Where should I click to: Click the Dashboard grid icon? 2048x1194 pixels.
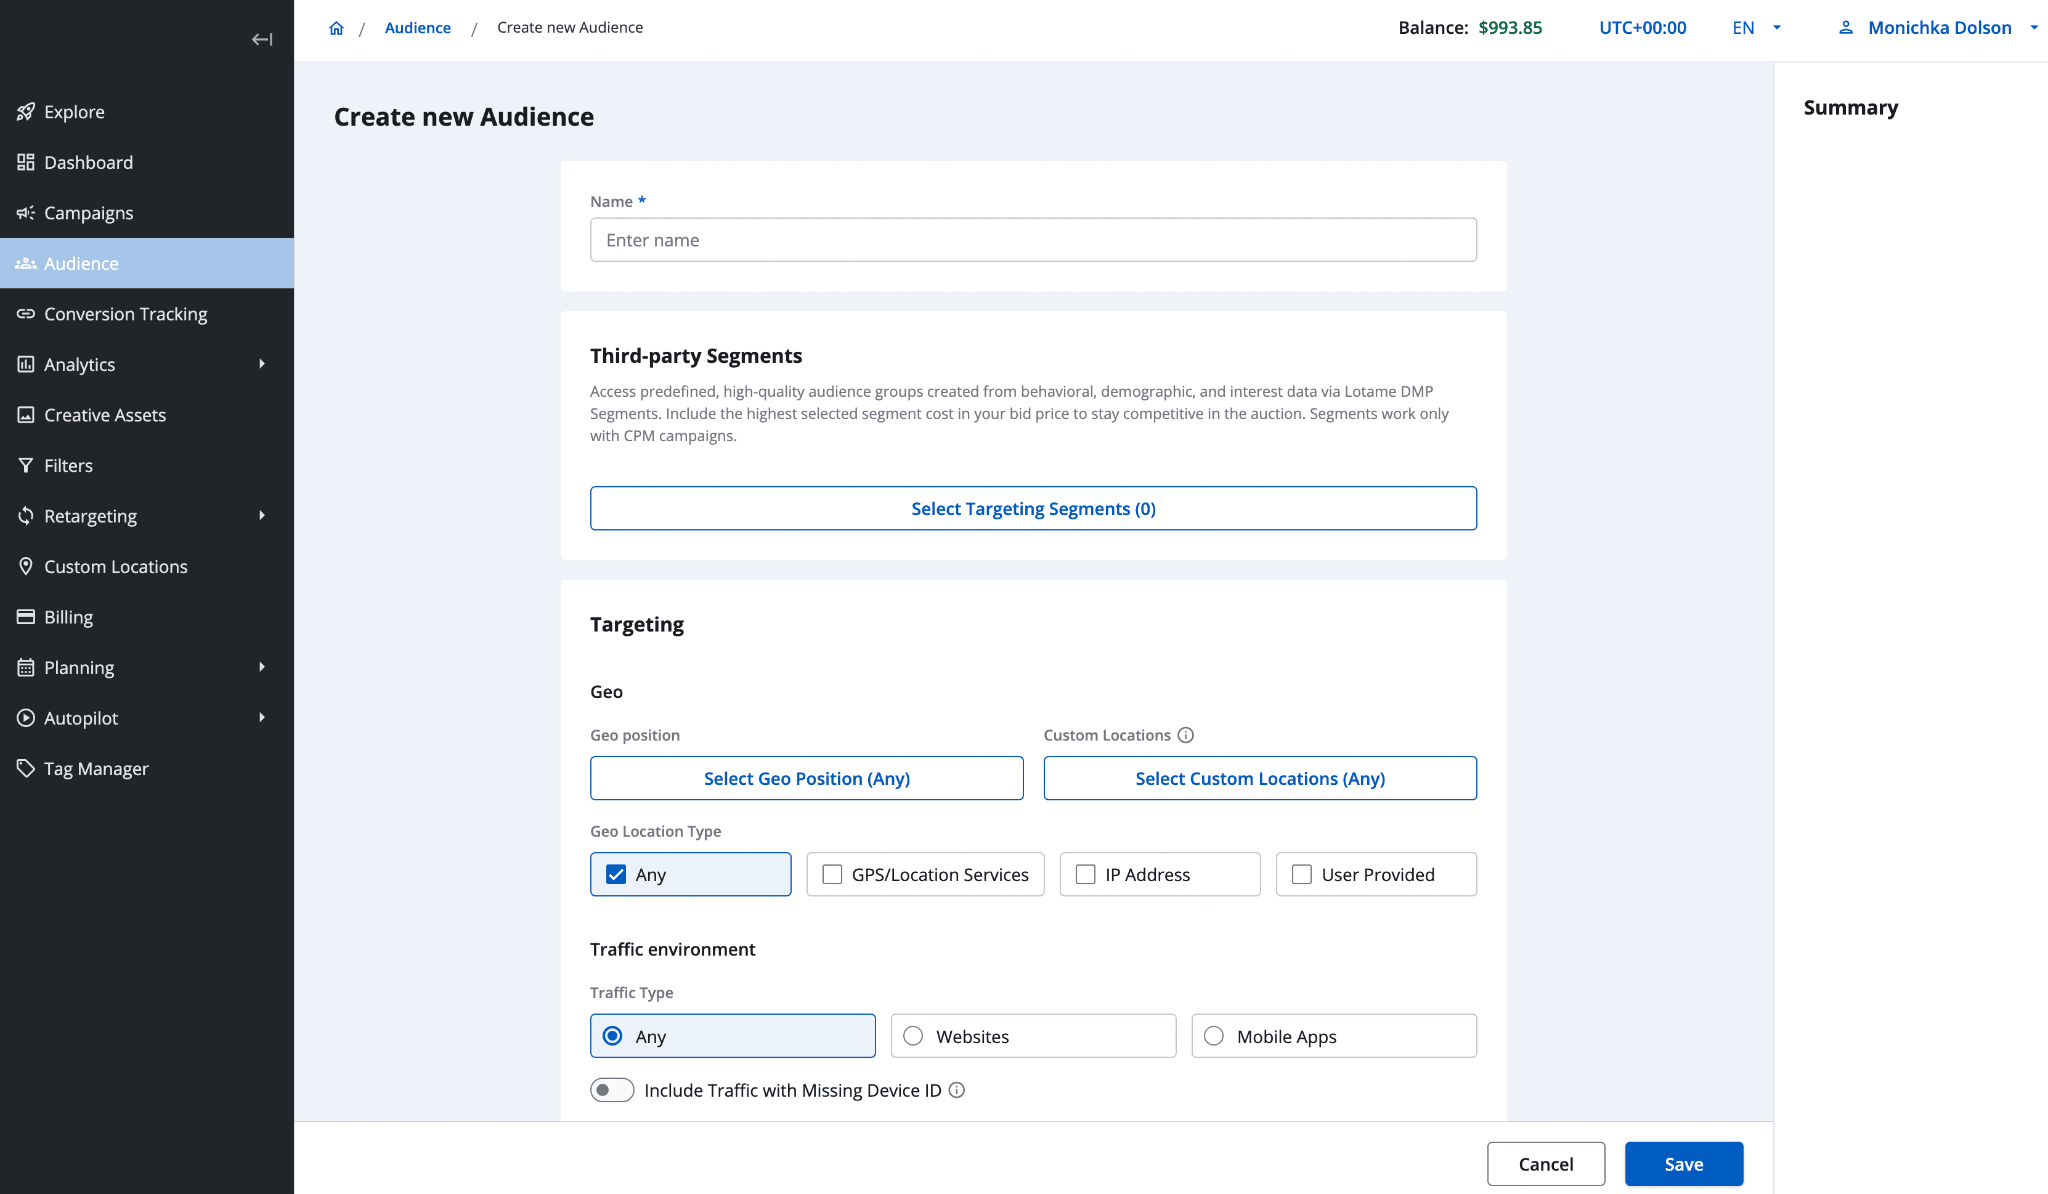26,162
